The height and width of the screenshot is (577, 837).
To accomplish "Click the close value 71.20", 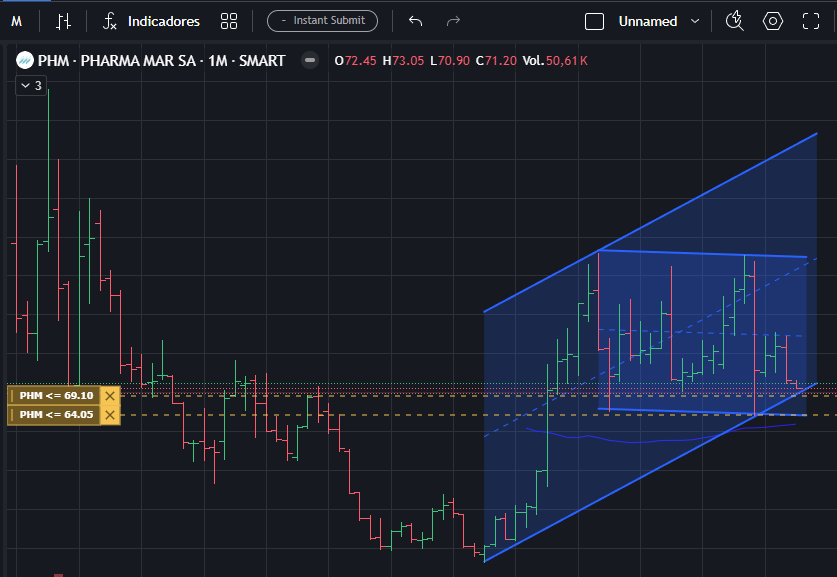I will (x=501, y=61).
